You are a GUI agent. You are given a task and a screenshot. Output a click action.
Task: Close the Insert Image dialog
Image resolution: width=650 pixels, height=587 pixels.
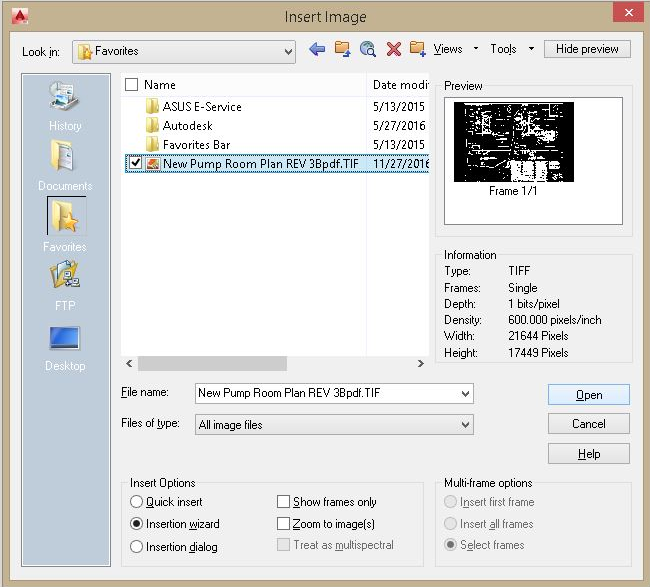tap(628, 12)
